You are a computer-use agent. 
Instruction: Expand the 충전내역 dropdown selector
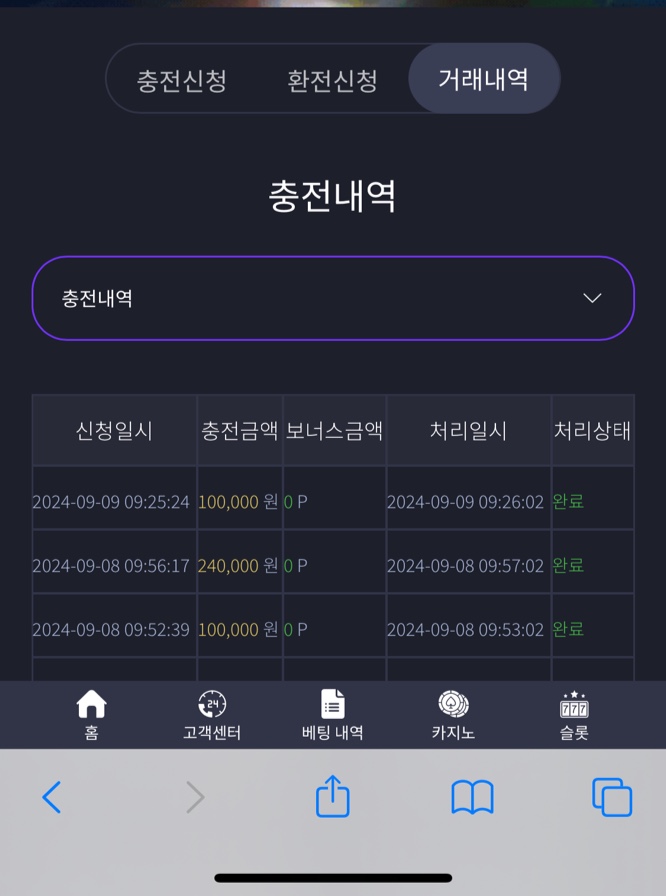(333, 298)
